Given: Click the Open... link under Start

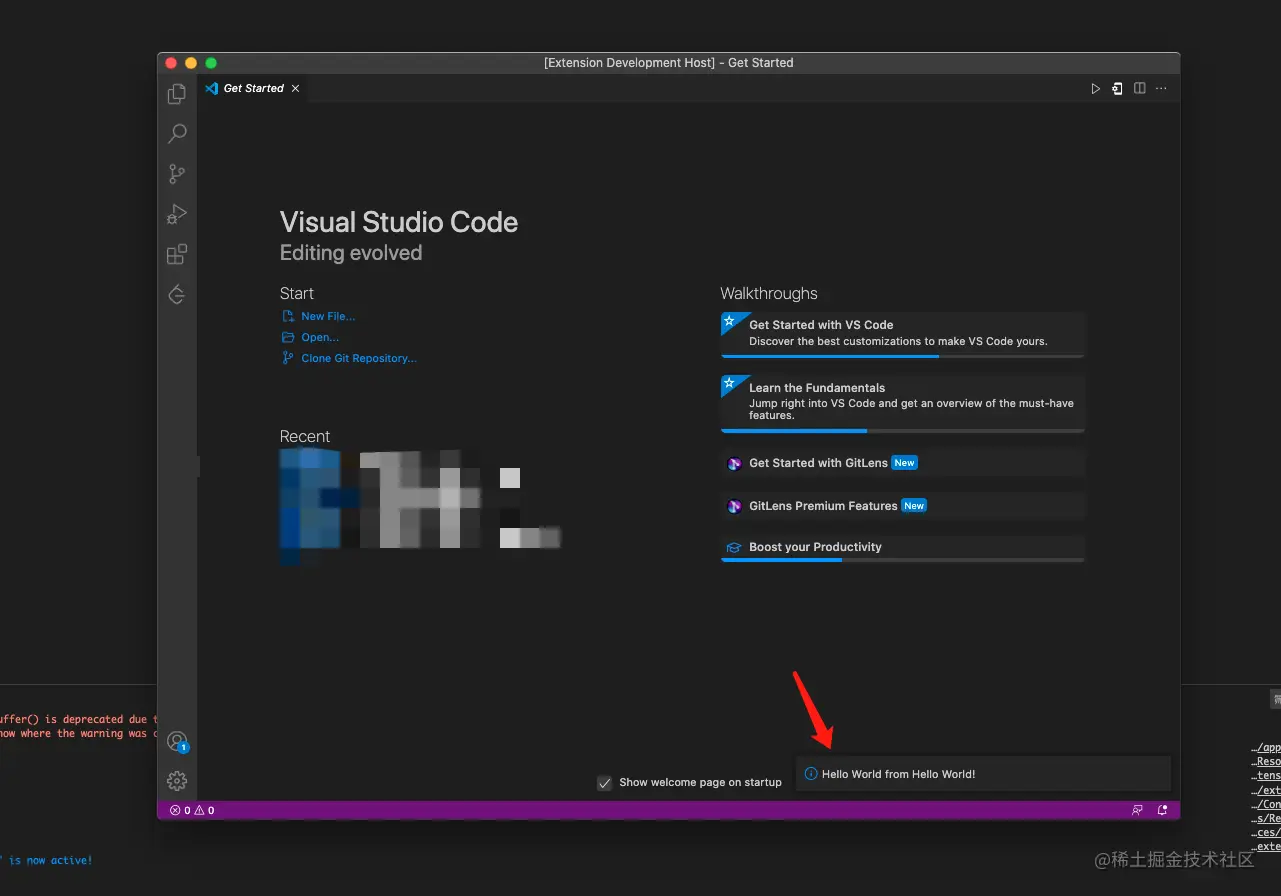Looking at the screenshot, I should [x=320, y=337].
